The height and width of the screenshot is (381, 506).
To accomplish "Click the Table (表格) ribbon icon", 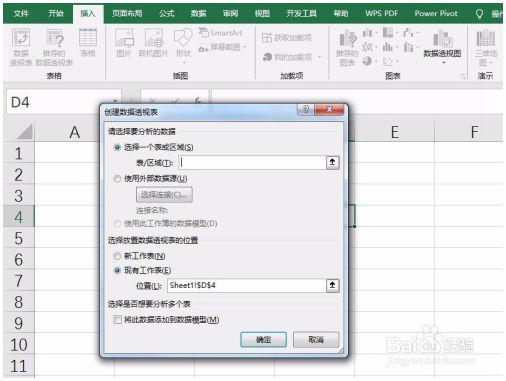I will coord(88,43).
